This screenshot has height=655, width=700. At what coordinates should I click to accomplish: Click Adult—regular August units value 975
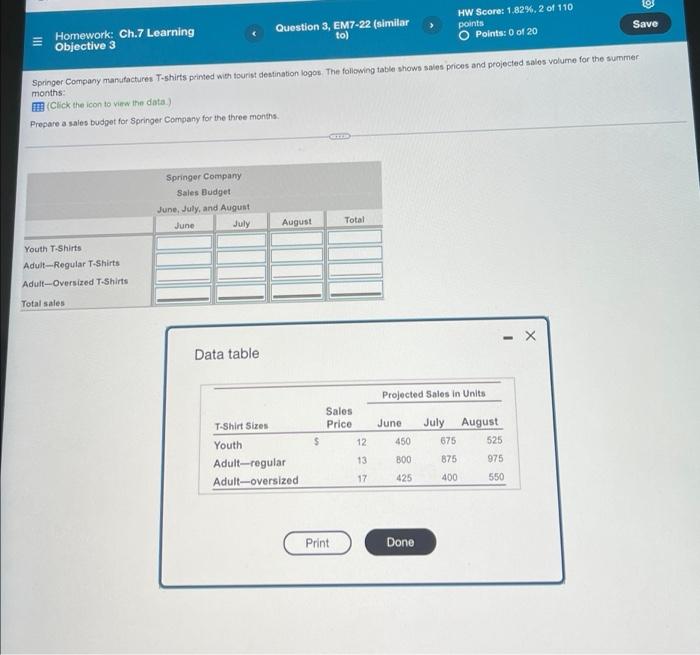tap(495, 459)
